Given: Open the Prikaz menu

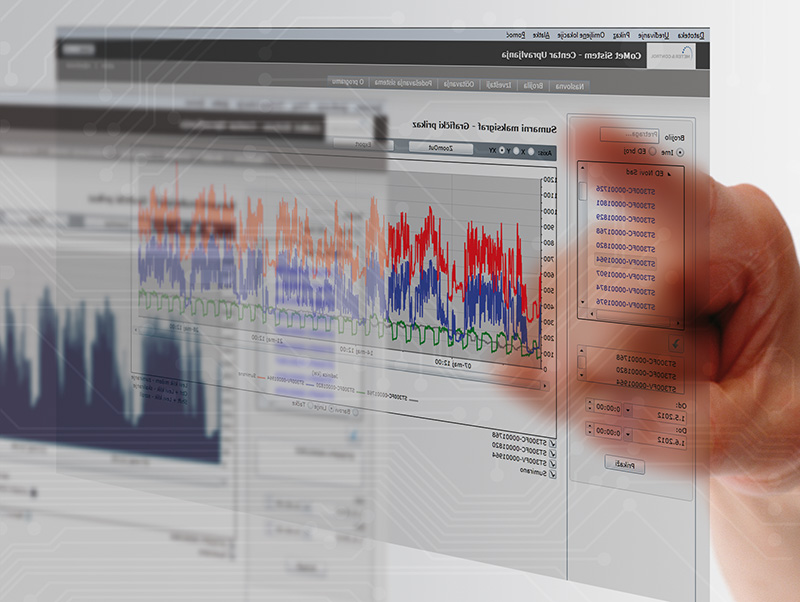Looking at the screenshot, I should point(621,35).
